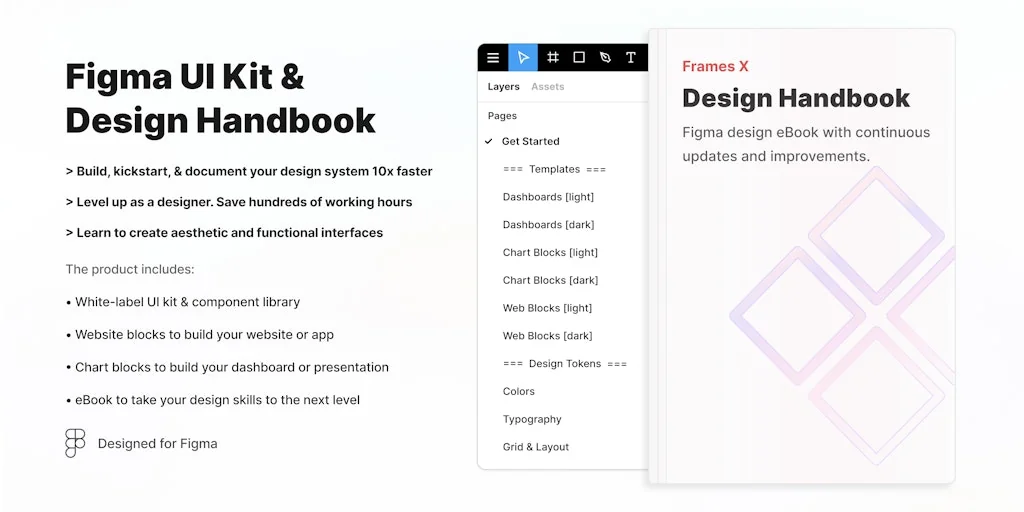
Task: Open the Get Started page
Action: [530, 141]
